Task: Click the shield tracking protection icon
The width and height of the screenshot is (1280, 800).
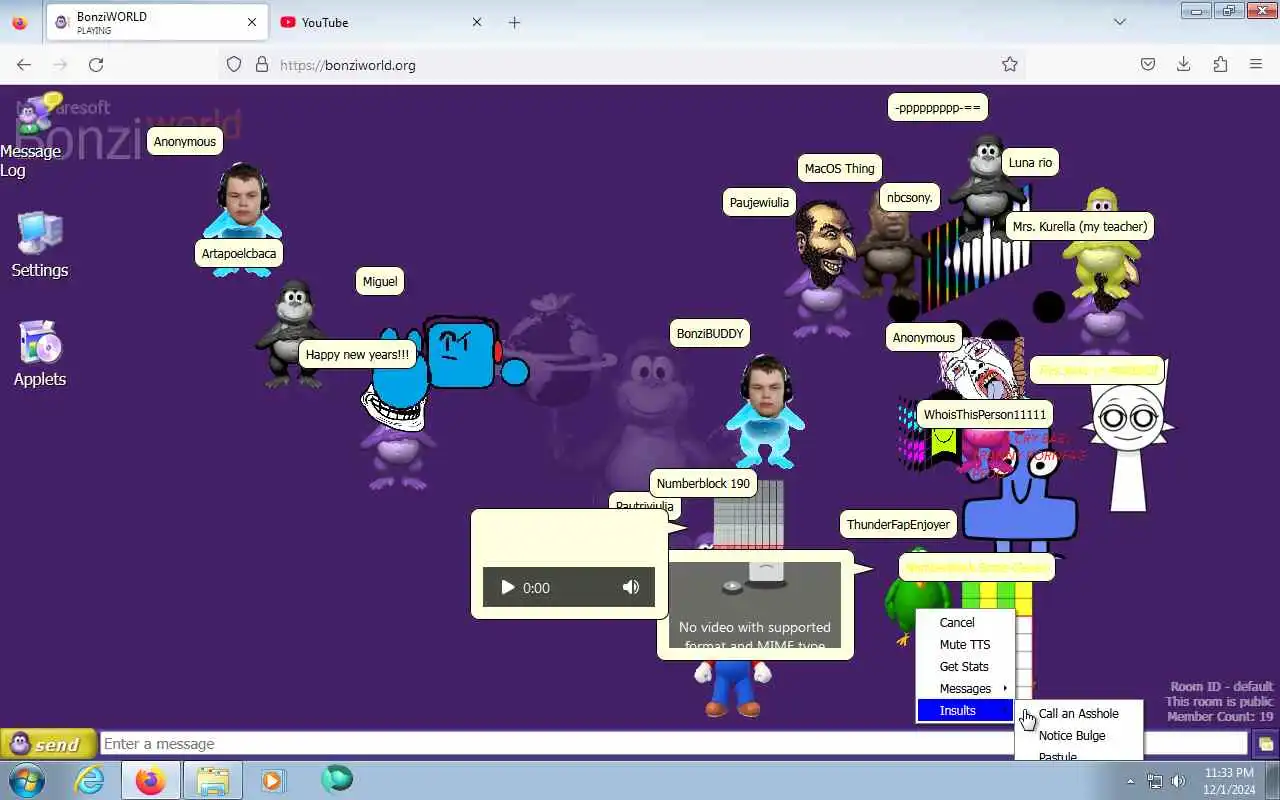Action: [234, 64]
